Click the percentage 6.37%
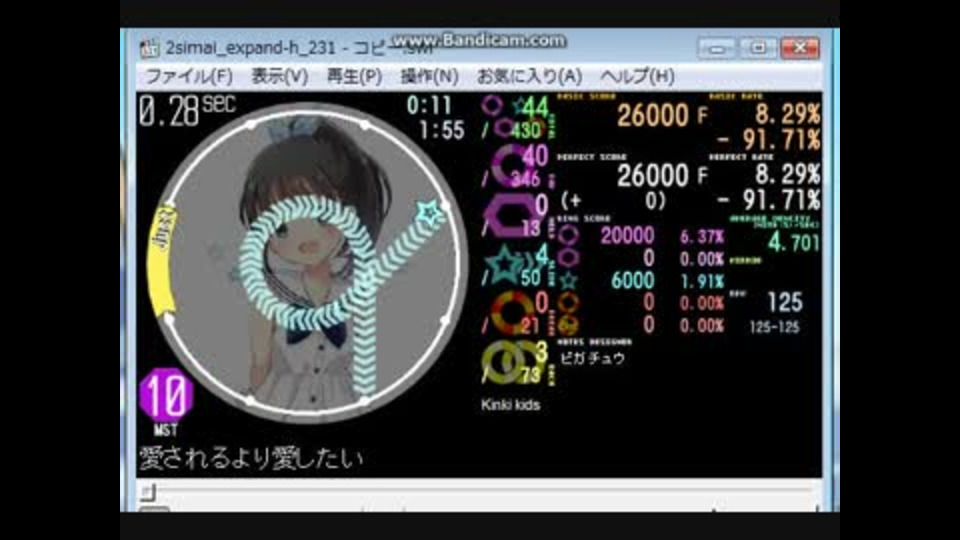This screenshot has height=540, width=960. point(702,236)
